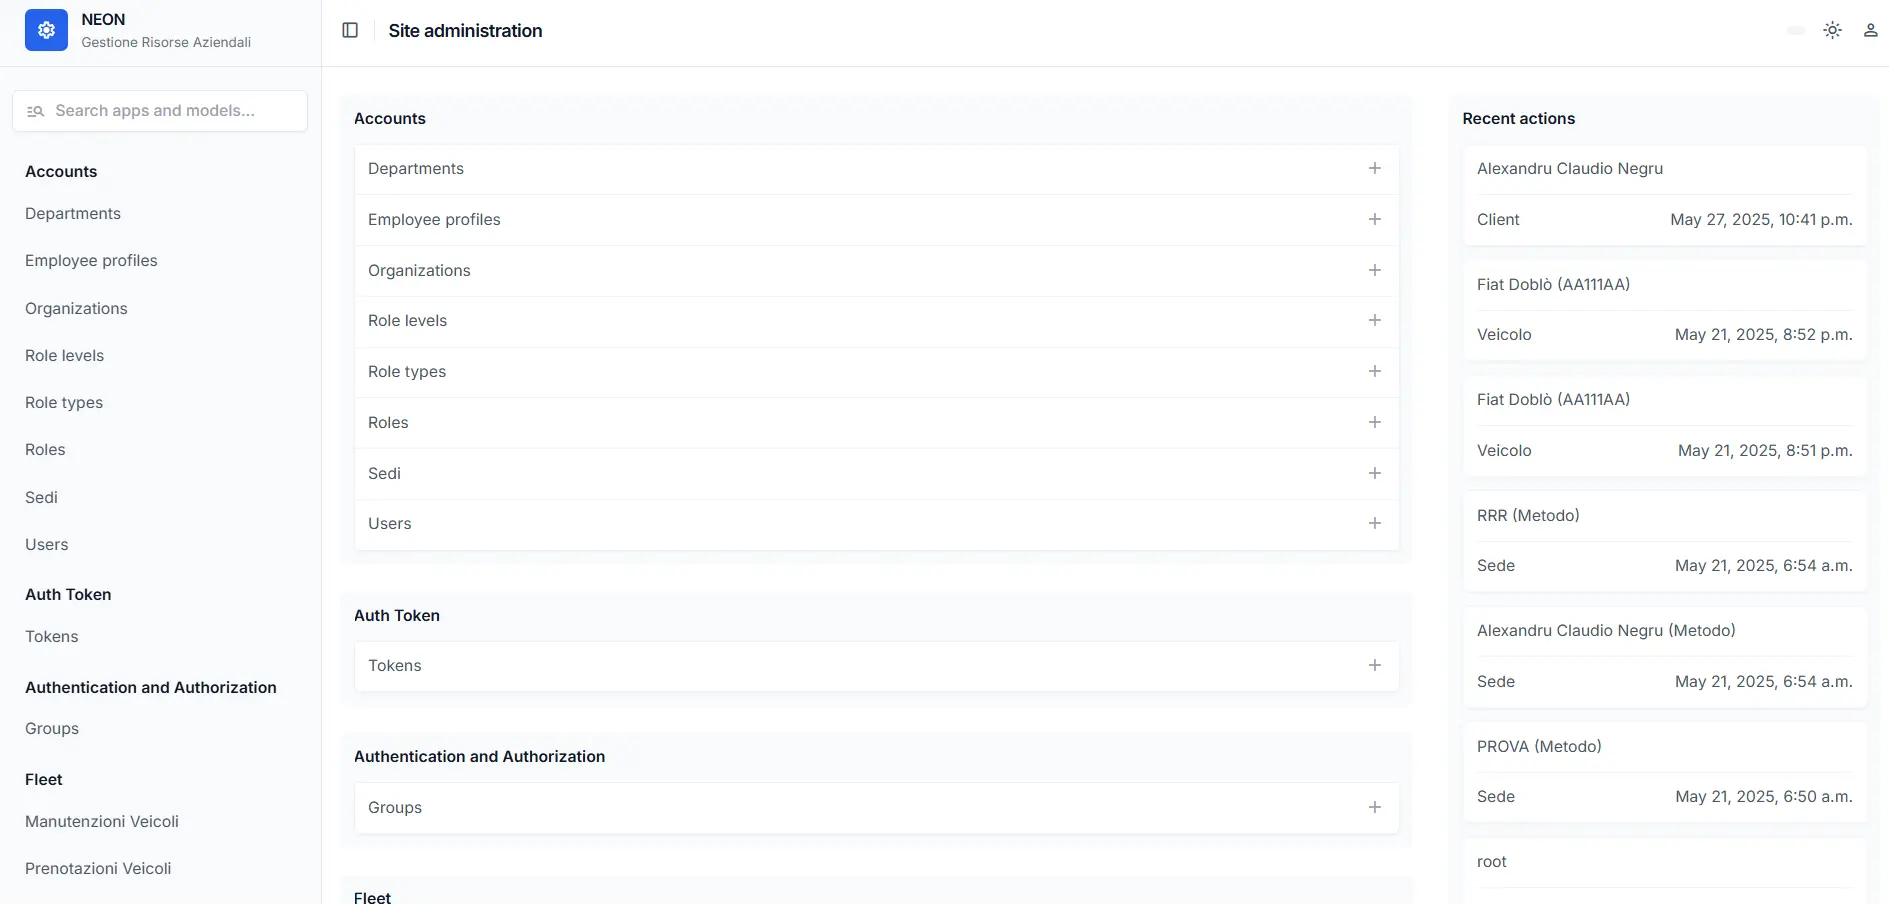Open Manutenzioni Veicoli in the sidebar

pos(102,821)
